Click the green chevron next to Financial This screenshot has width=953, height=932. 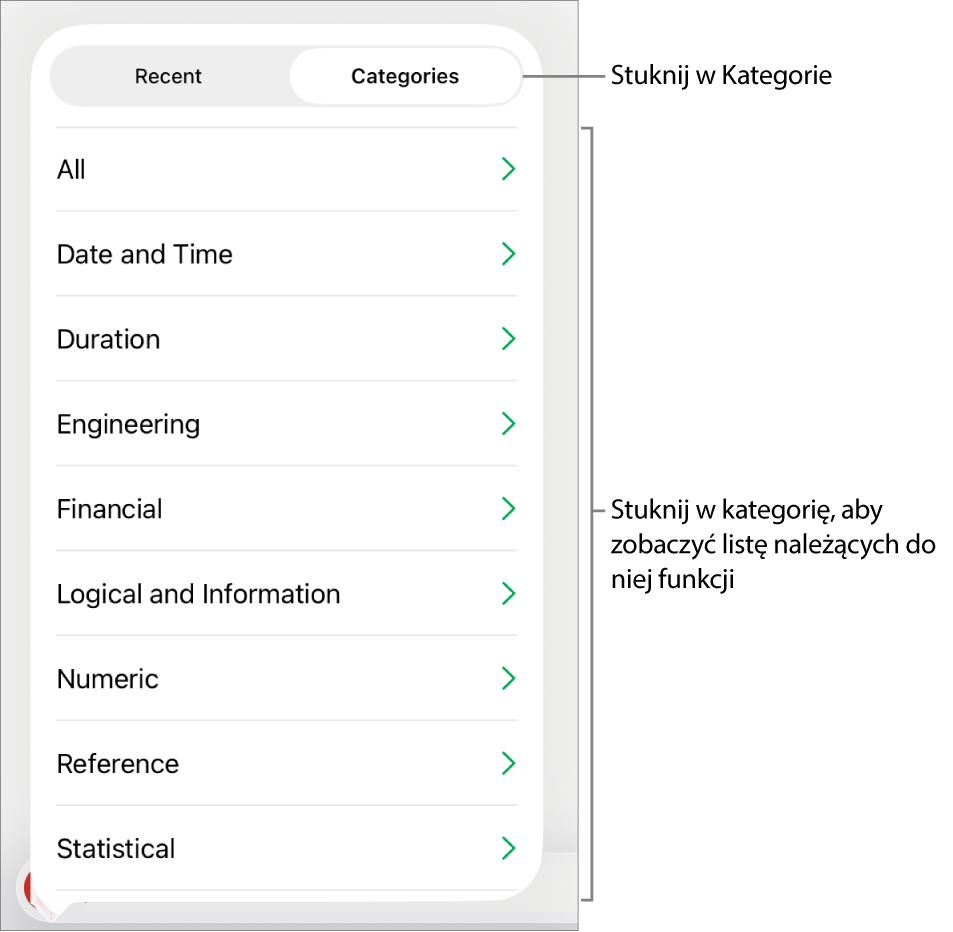pyautogui.click(x=508, y=509)
